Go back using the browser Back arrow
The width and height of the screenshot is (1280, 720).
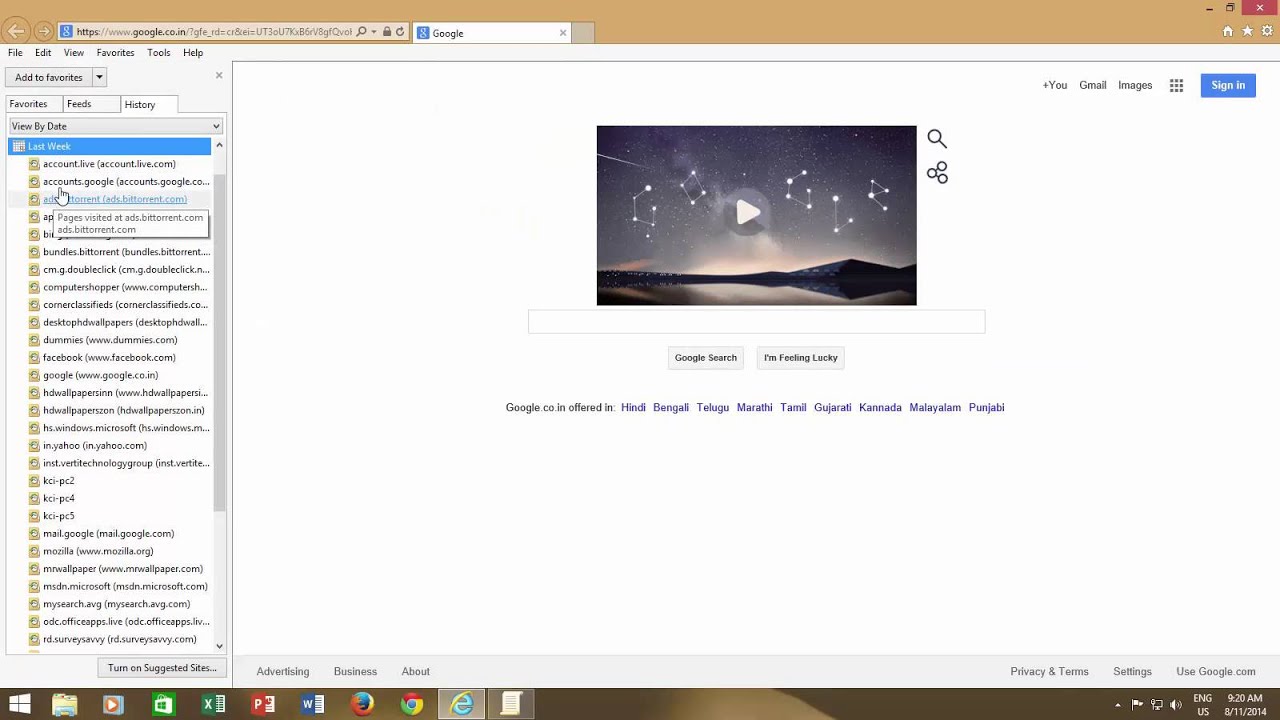17,31
